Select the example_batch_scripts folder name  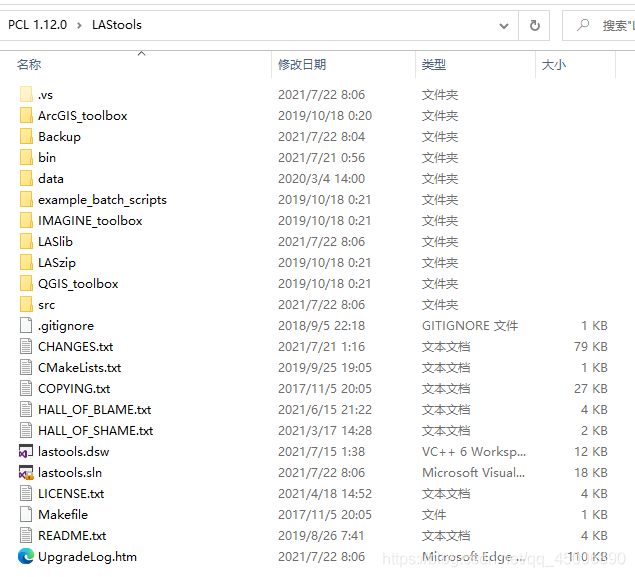coord(102,200)
